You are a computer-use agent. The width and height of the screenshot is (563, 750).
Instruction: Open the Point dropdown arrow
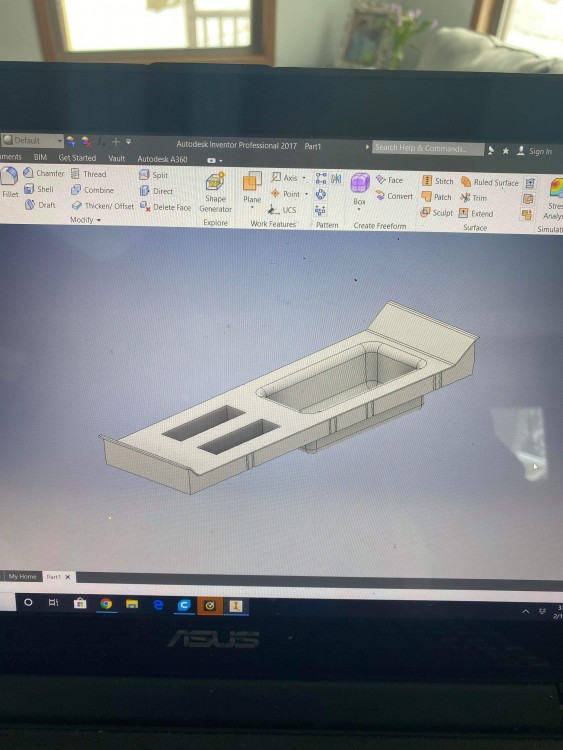pyautogui.click(x=307, y=194)
